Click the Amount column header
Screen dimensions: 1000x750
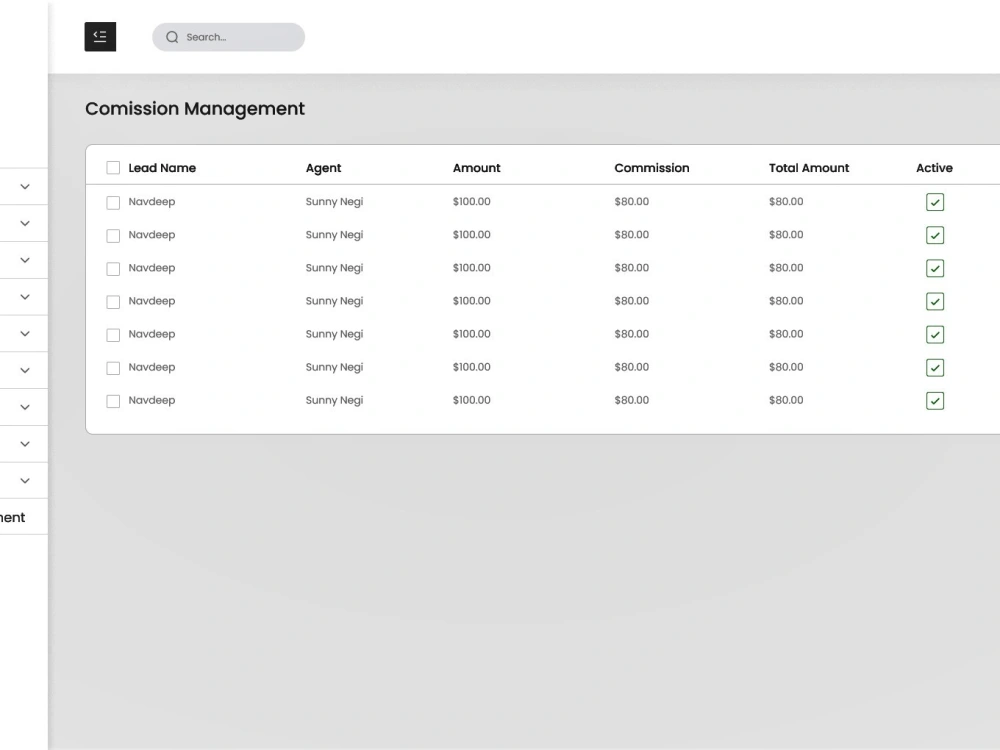[x=476, y=168]
